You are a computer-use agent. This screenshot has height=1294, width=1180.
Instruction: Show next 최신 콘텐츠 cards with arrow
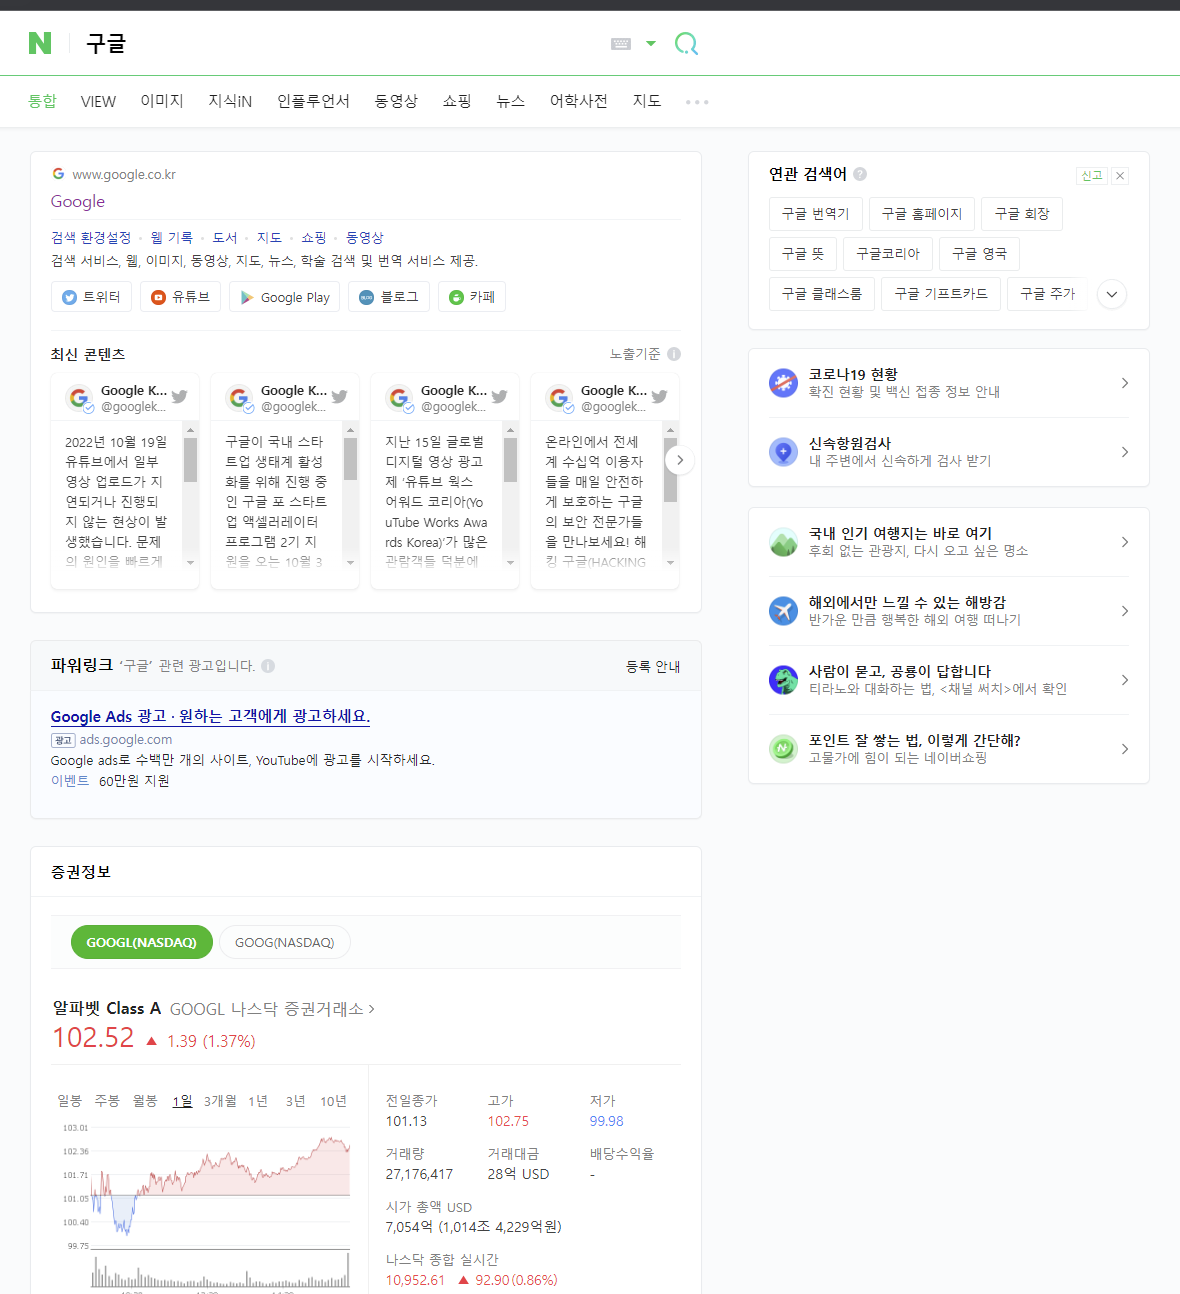click(680, 460)
